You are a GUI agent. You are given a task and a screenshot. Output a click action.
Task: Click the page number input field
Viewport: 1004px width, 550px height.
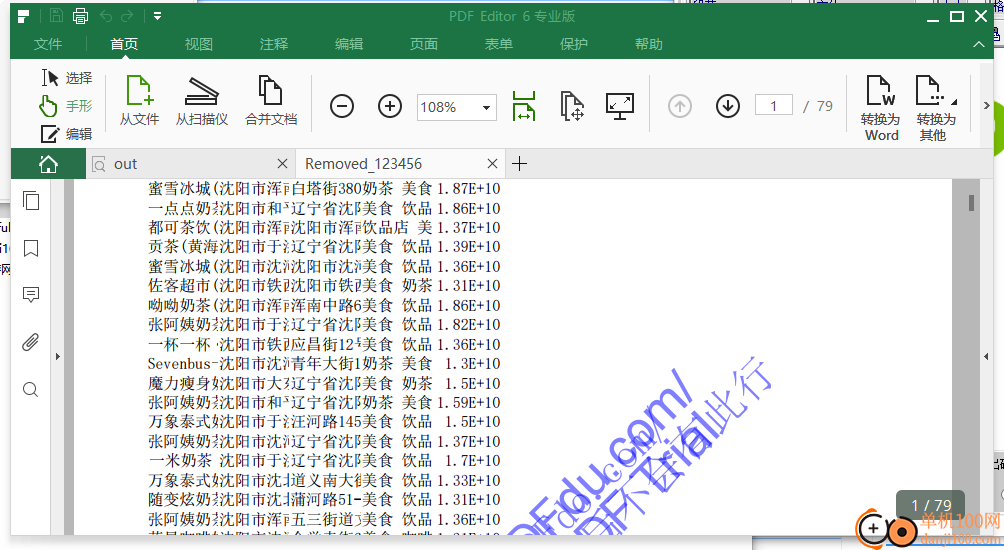tap(773, 106)
